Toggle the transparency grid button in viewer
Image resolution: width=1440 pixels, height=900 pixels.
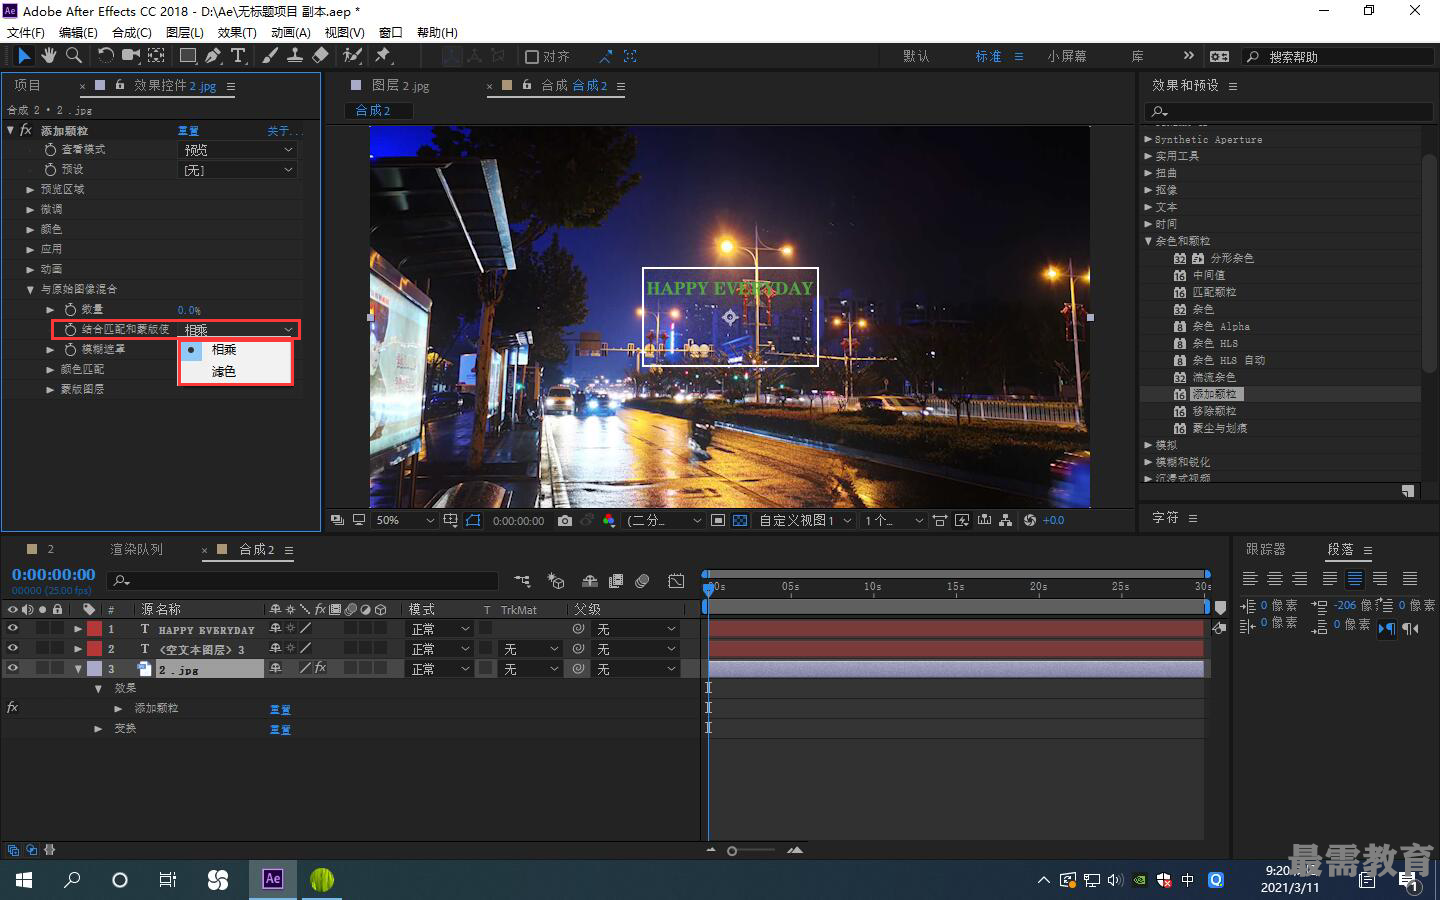740,520
